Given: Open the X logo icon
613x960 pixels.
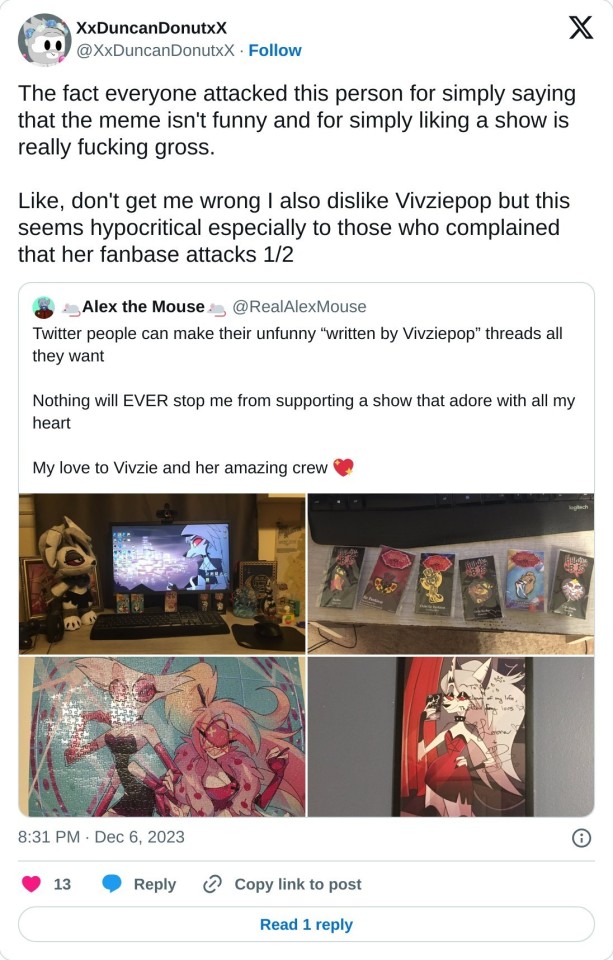Looking at the screenshot, I should (581, 27).
